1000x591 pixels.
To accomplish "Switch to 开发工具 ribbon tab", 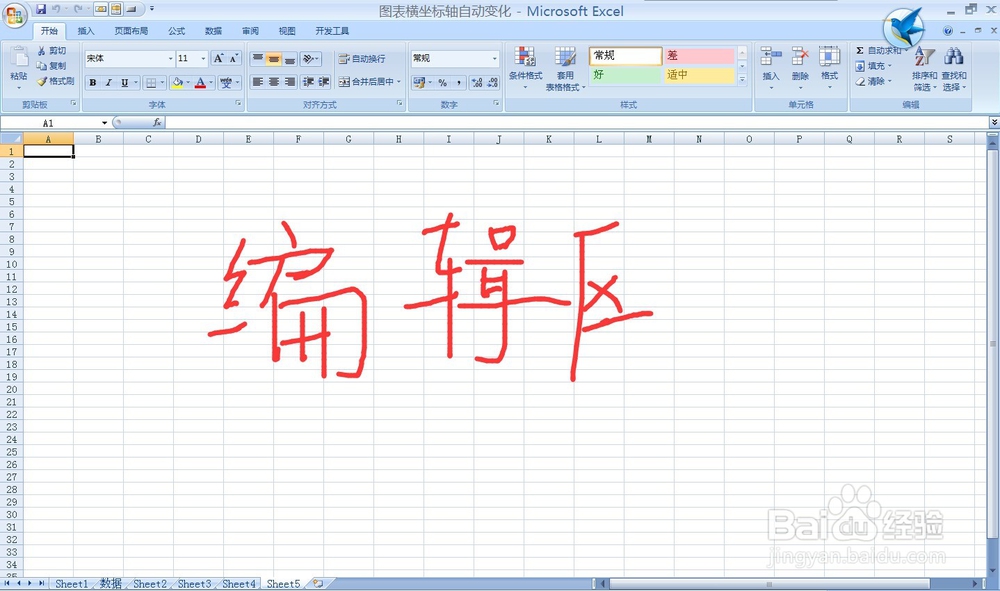I will point(332,31).
